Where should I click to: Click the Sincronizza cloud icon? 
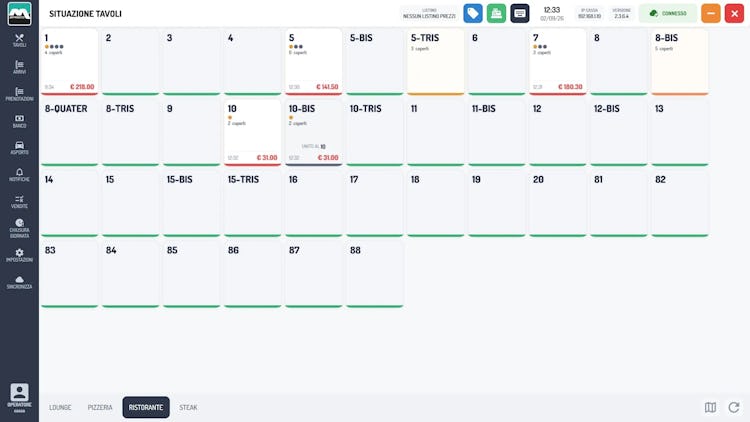click(x=19, y=282)
